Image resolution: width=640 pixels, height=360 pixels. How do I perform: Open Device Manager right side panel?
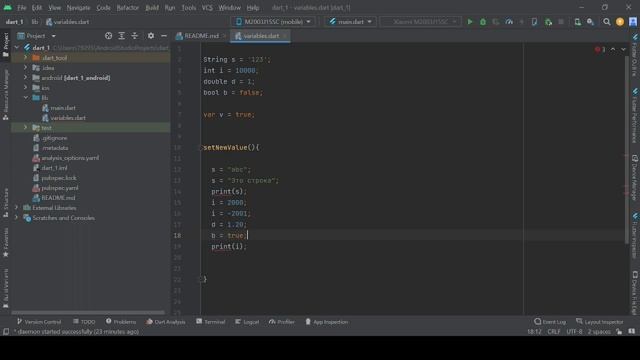coord(635,177)
